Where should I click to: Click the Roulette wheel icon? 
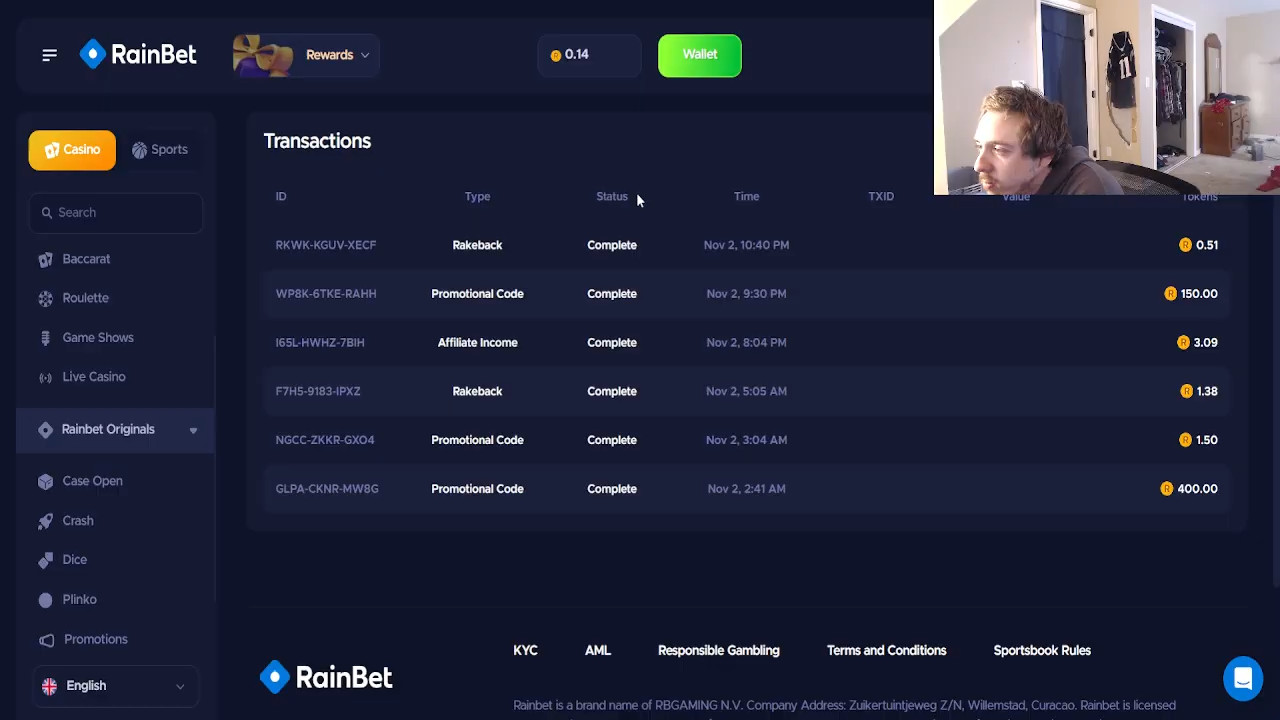(x=45, y=298)
